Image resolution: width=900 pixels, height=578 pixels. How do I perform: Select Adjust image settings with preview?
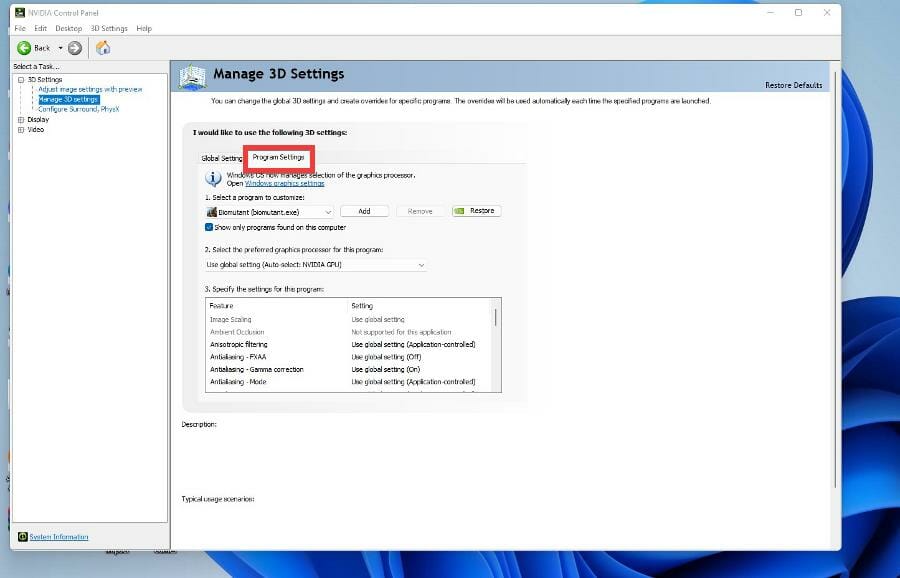[x=90, y=90]
